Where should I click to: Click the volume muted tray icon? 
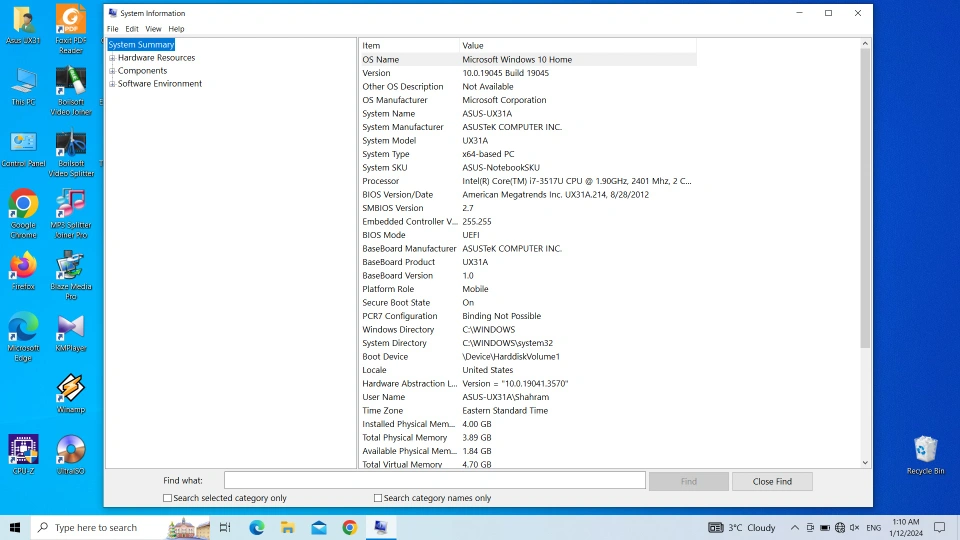[x=855, y=527]
